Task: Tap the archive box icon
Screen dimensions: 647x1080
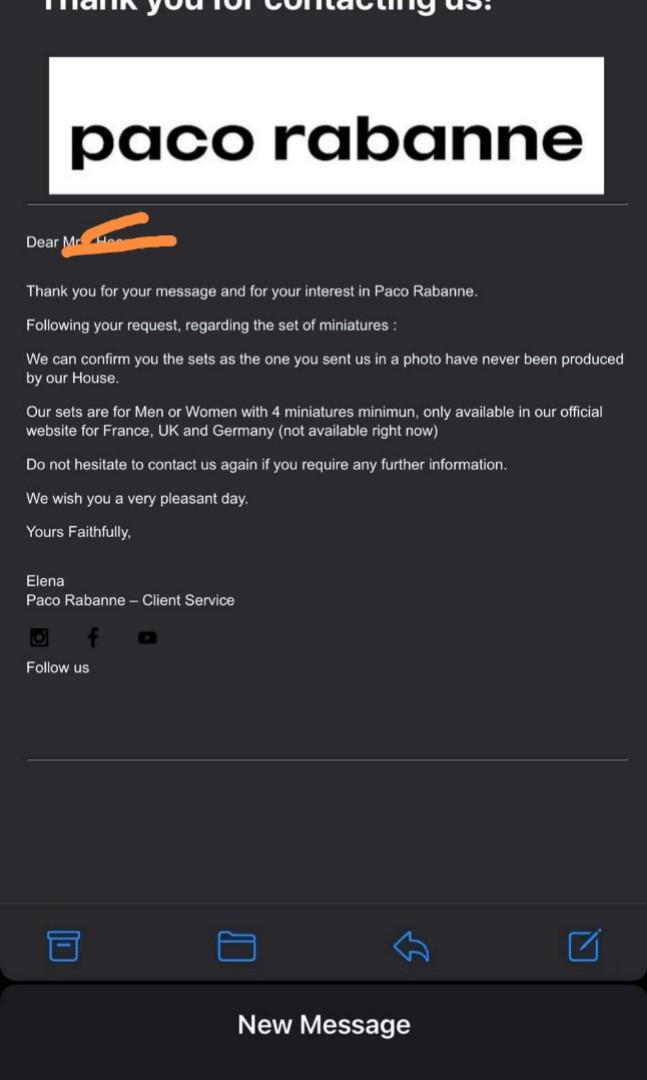Action: click(64, 945)
